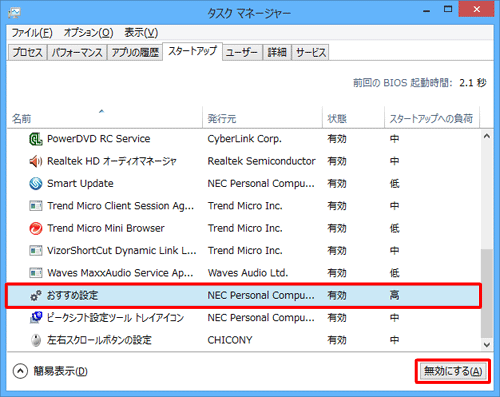Click the scrollbar down arrow
500x397 pixels.
click(487, 345)
